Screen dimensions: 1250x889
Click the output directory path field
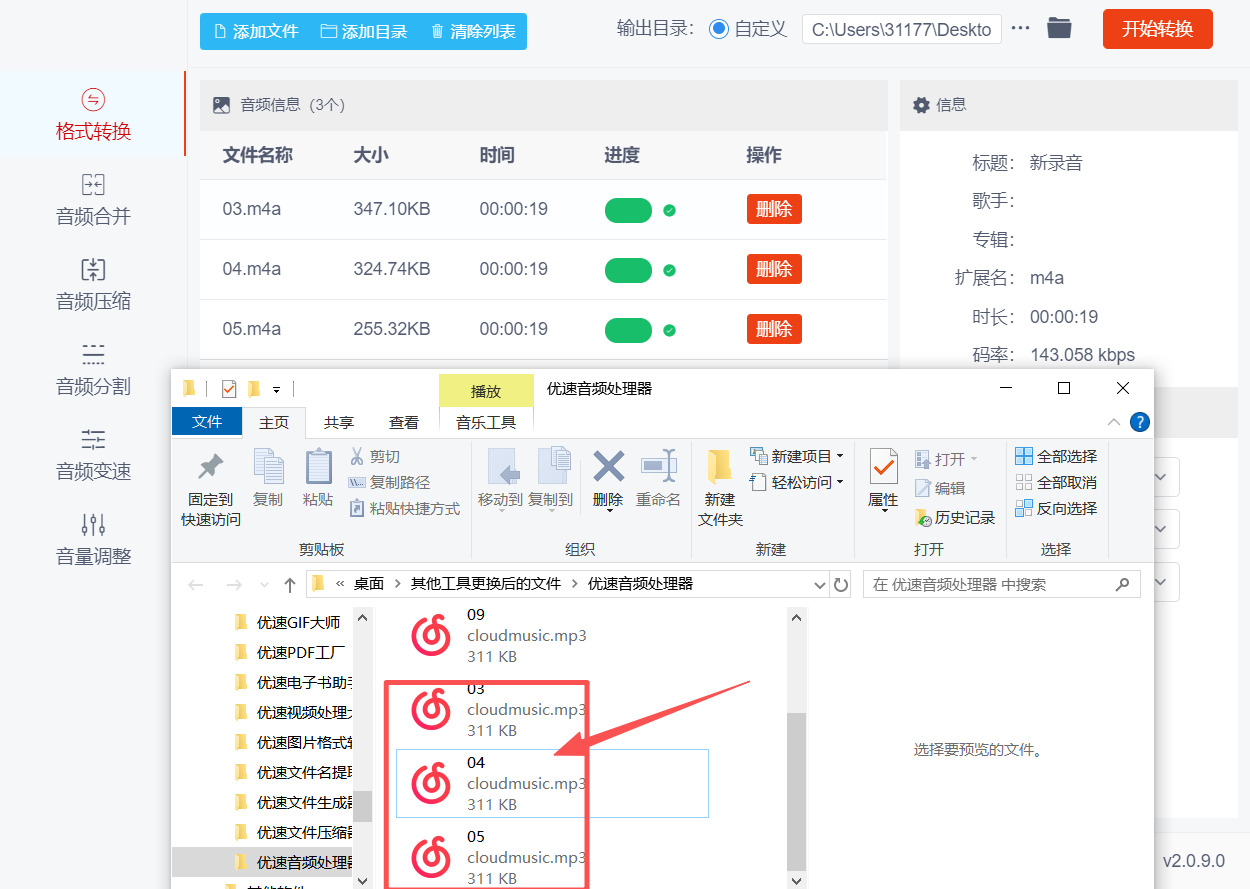tap(901, 29)
